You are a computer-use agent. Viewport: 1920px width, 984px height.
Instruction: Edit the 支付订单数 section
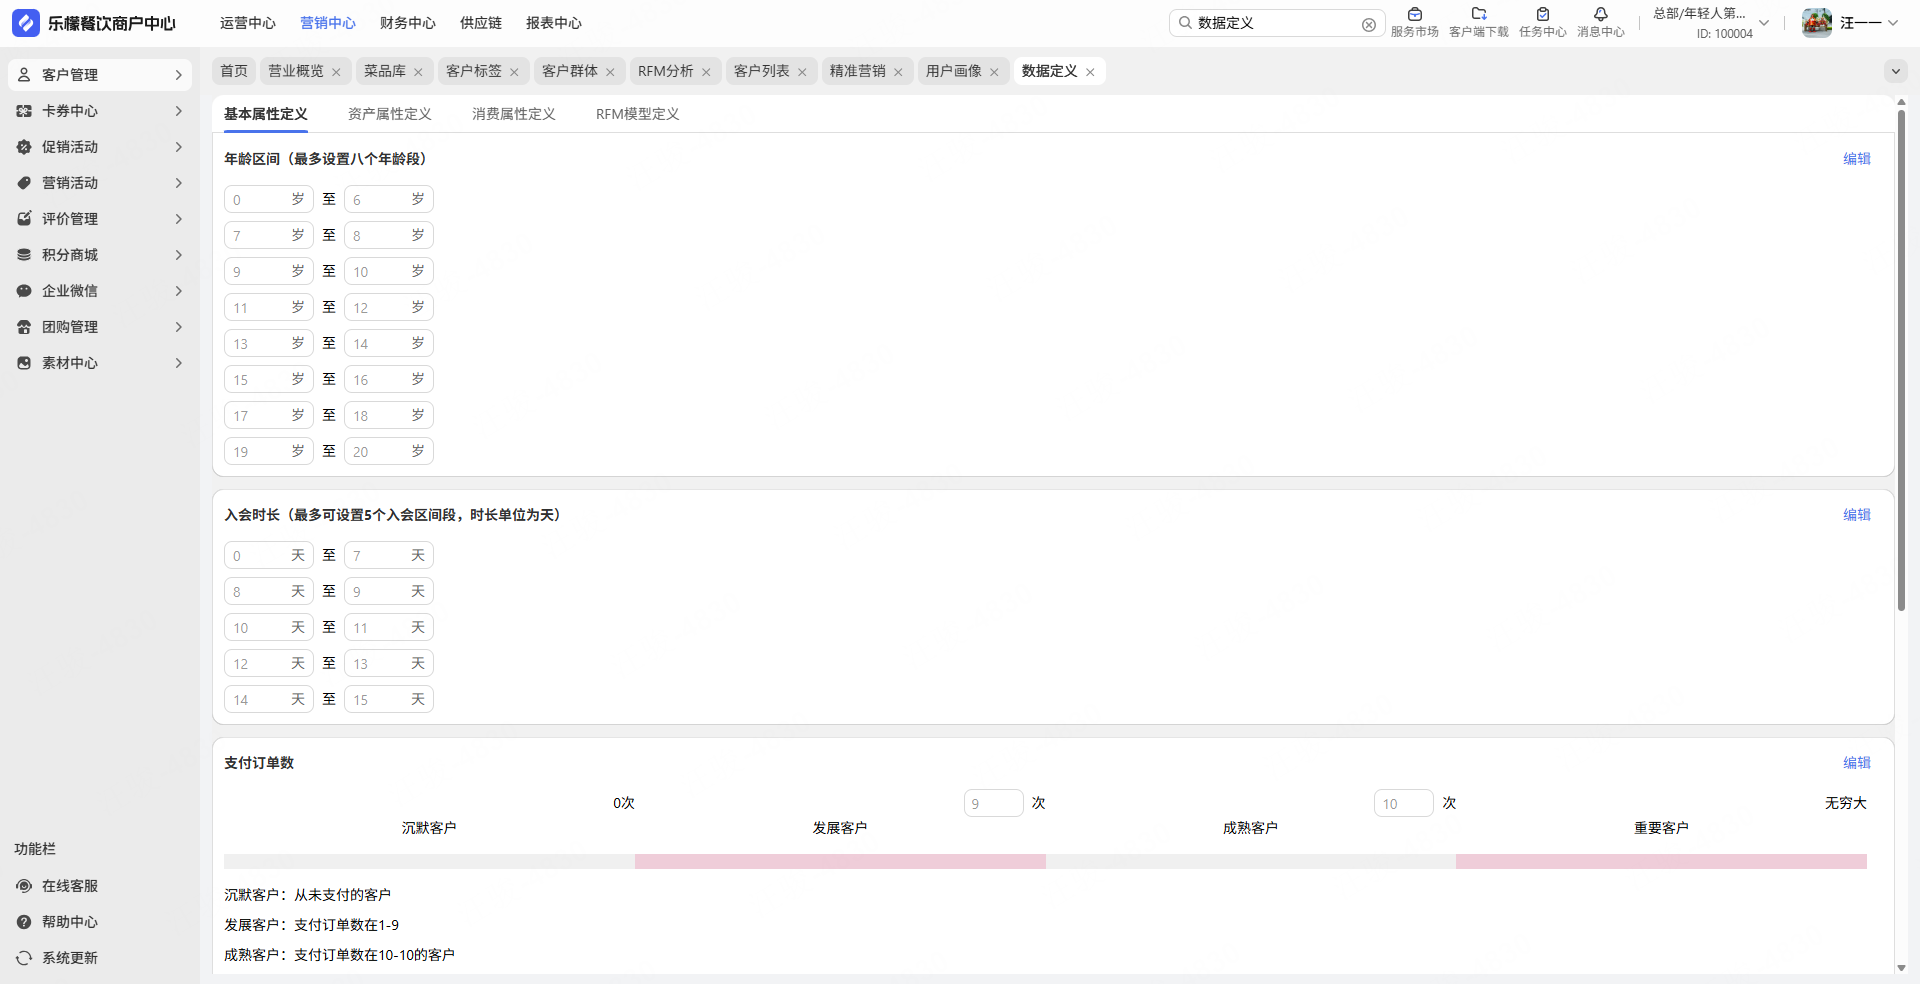click(1857, 763)
